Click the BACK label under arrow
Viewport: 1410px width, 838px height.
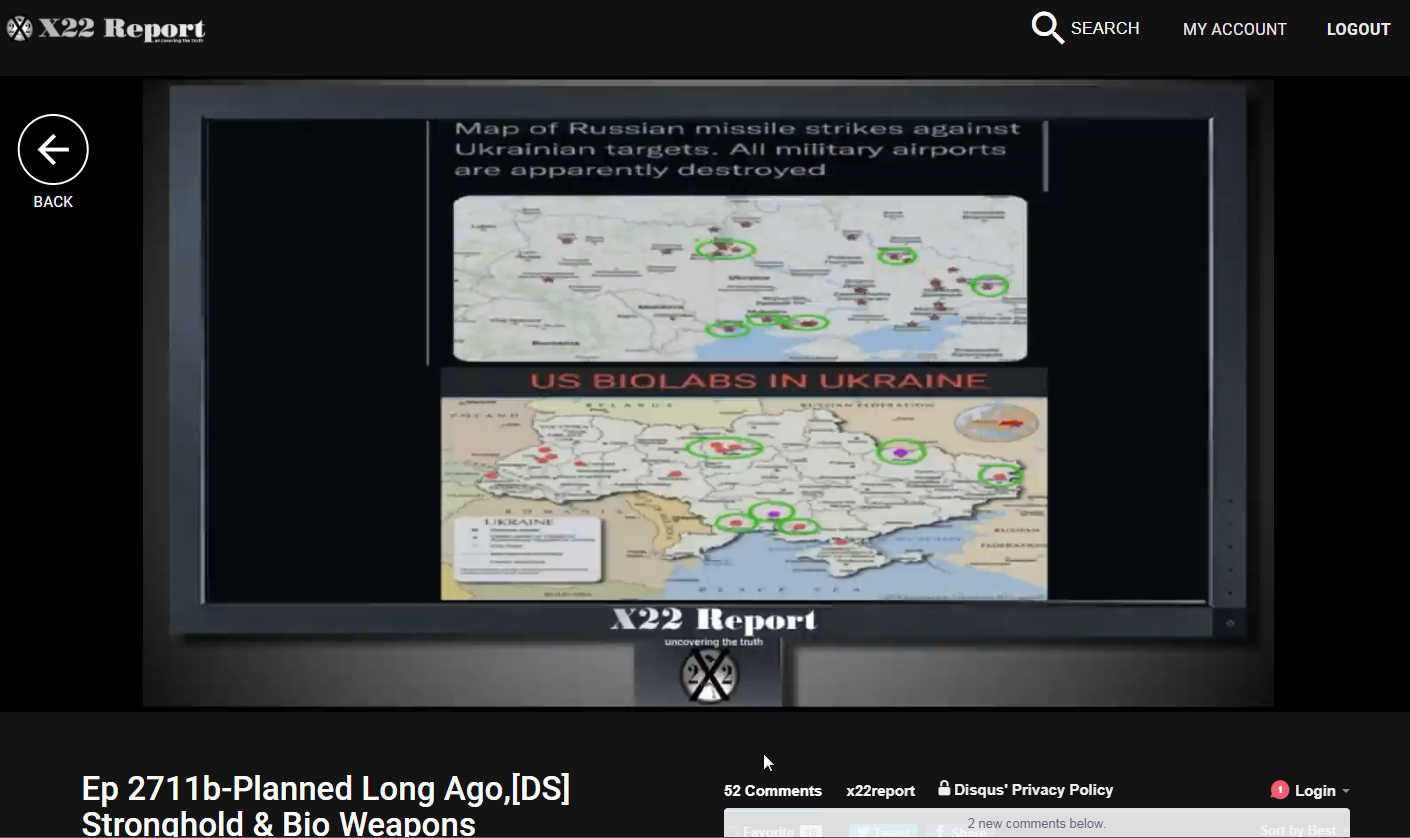(53, 202)
